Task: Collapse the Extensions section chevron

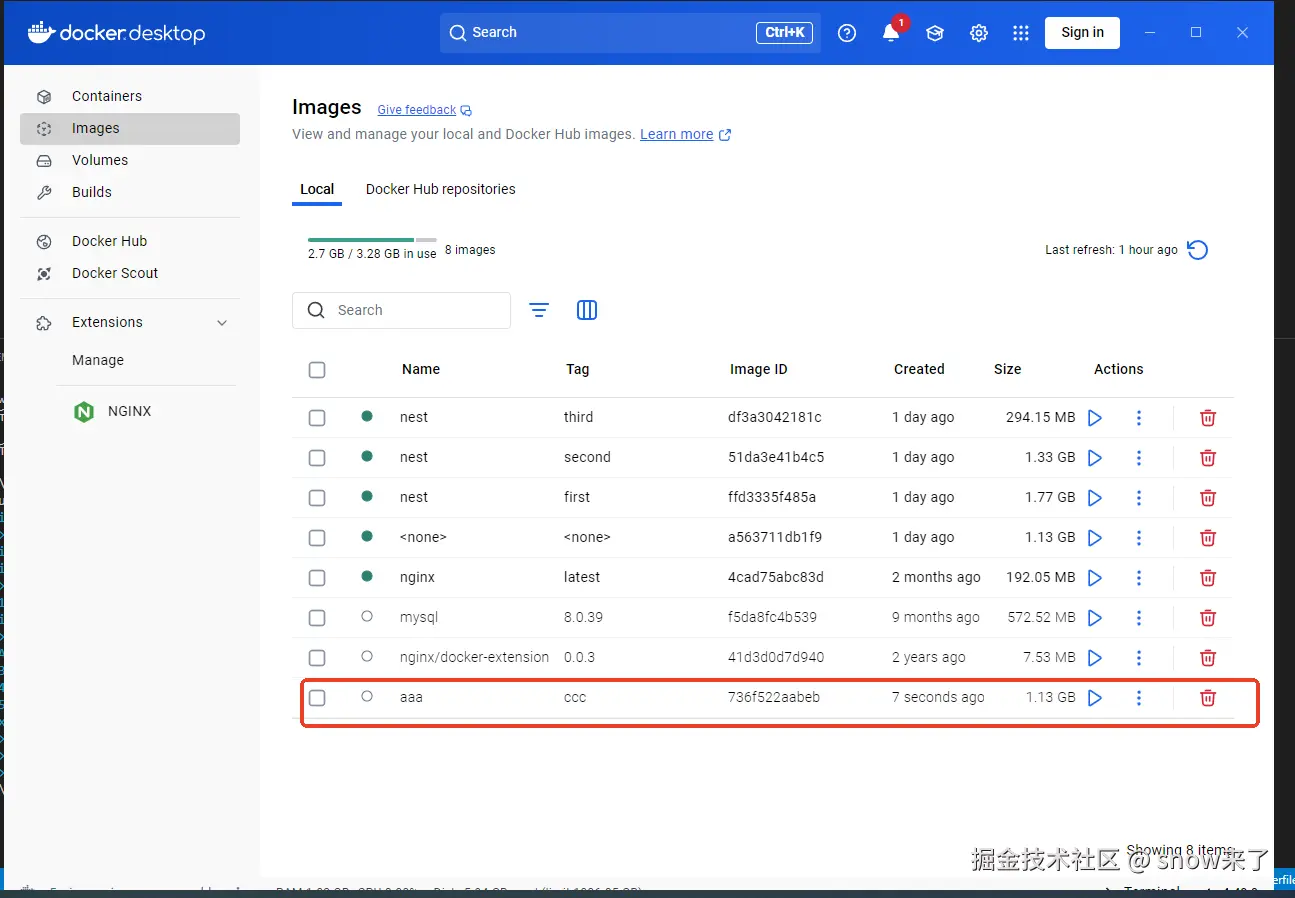Action: pyautogui.click(x=222, y=323)
